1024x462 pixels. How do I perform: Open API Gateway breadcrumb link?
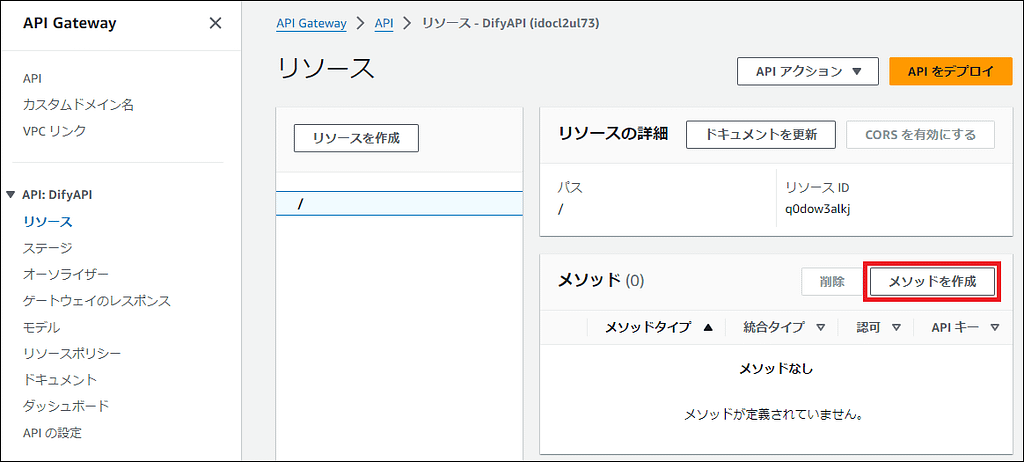pyautogui.click(x=311, y=23)
